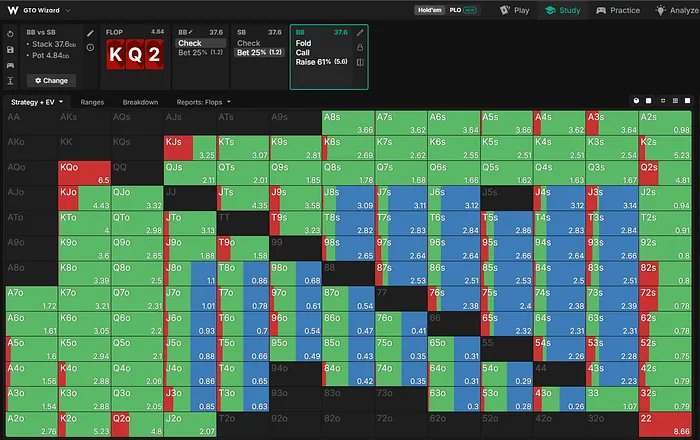Choose Fold in the active BB box
This screenshot has width=700, height=440.
(x=304, y=43)
